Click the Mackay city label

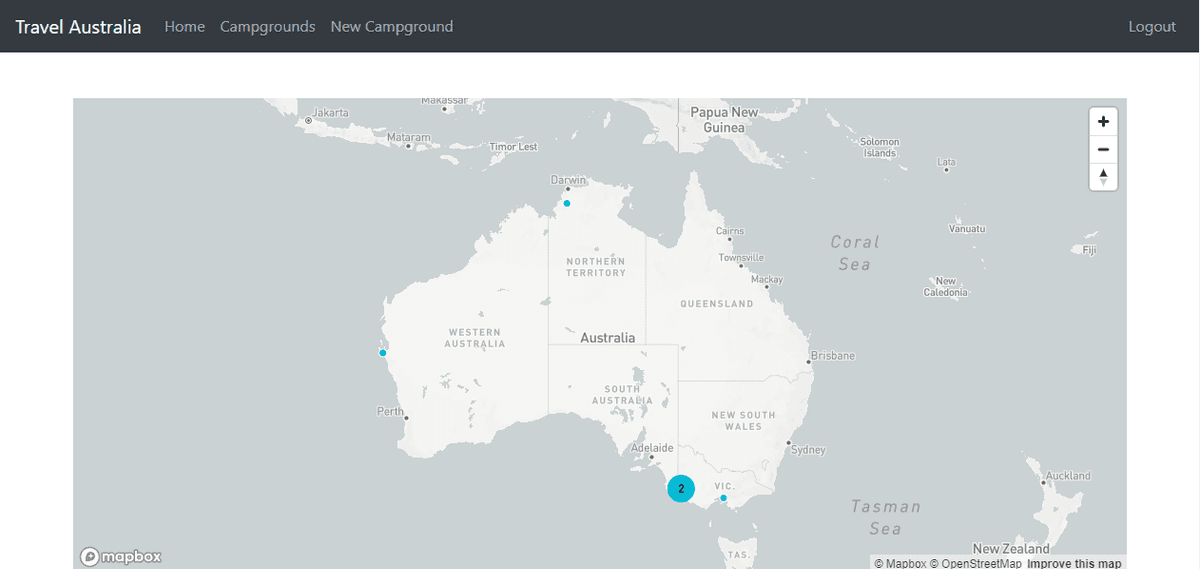point(767,279)
